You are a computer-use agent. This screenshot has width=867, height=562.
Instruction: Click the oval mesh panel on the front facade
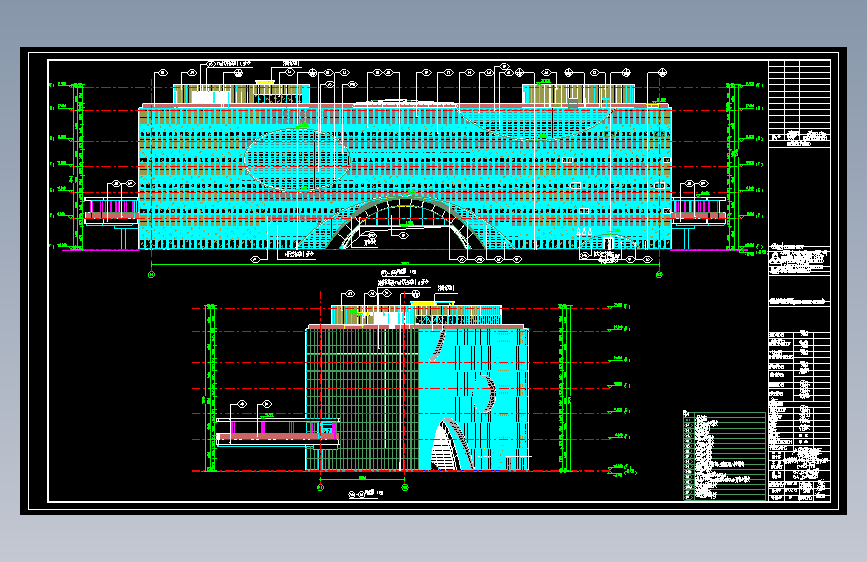297,160
